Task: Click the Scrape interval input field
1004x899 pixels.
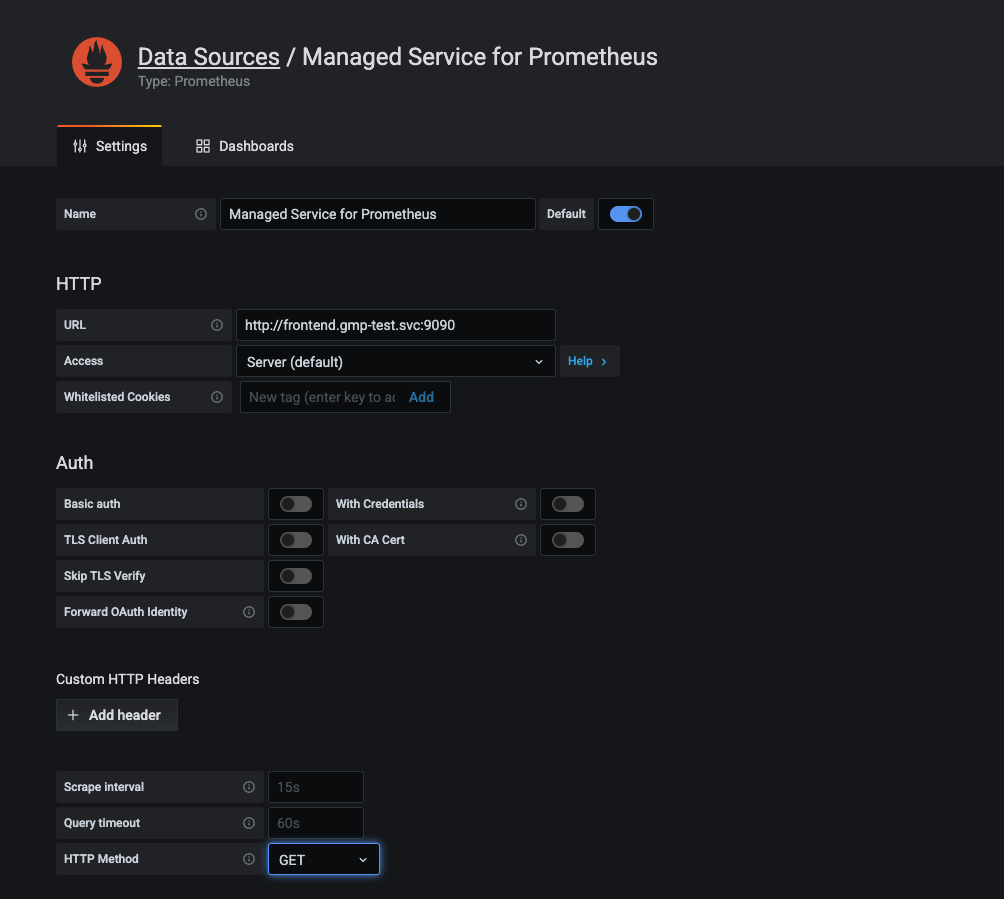Action: pyautogui.click(x=316, y=787)
